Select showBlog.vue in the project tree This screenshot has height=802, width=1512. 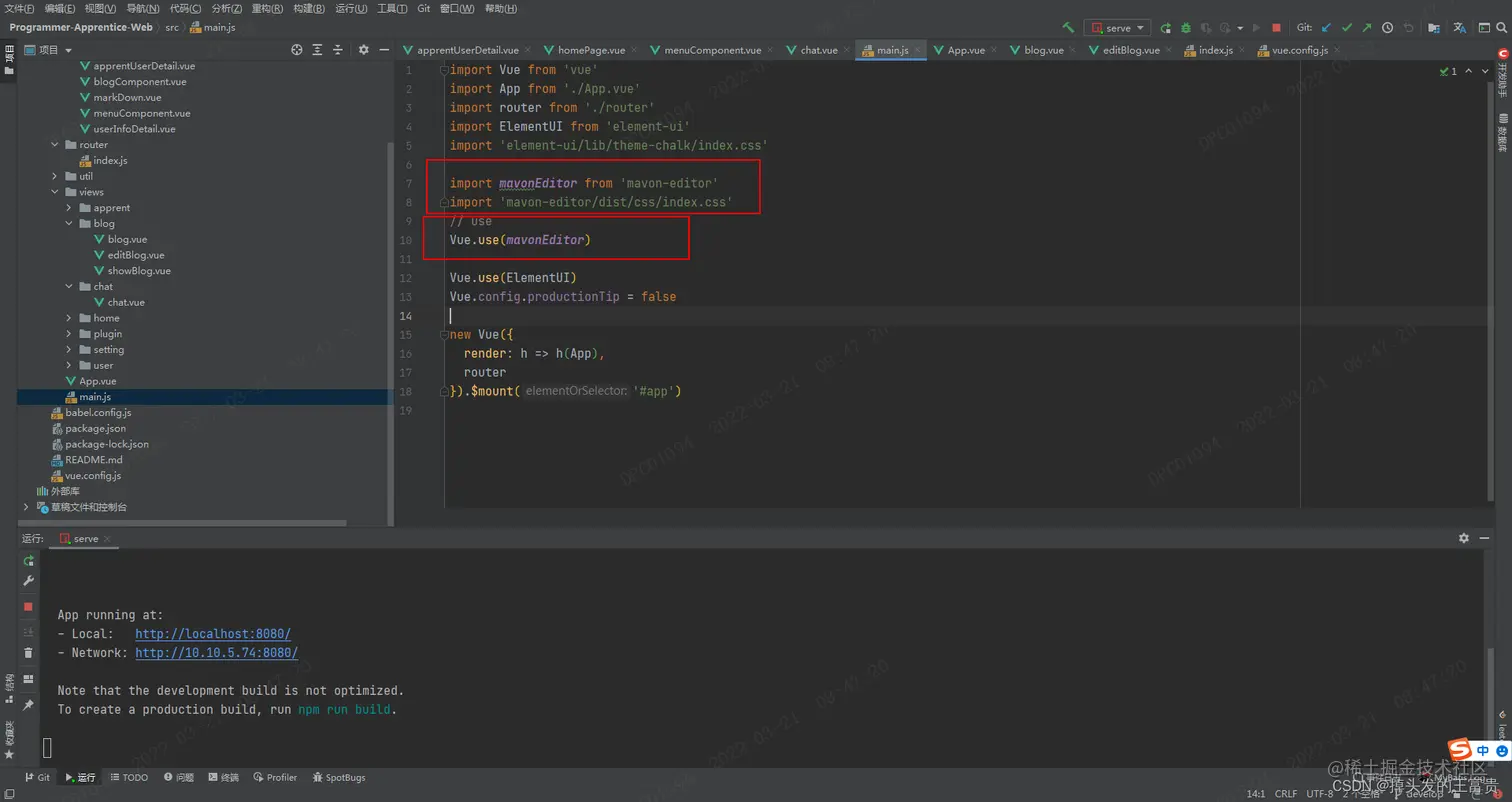coord(139,271)
